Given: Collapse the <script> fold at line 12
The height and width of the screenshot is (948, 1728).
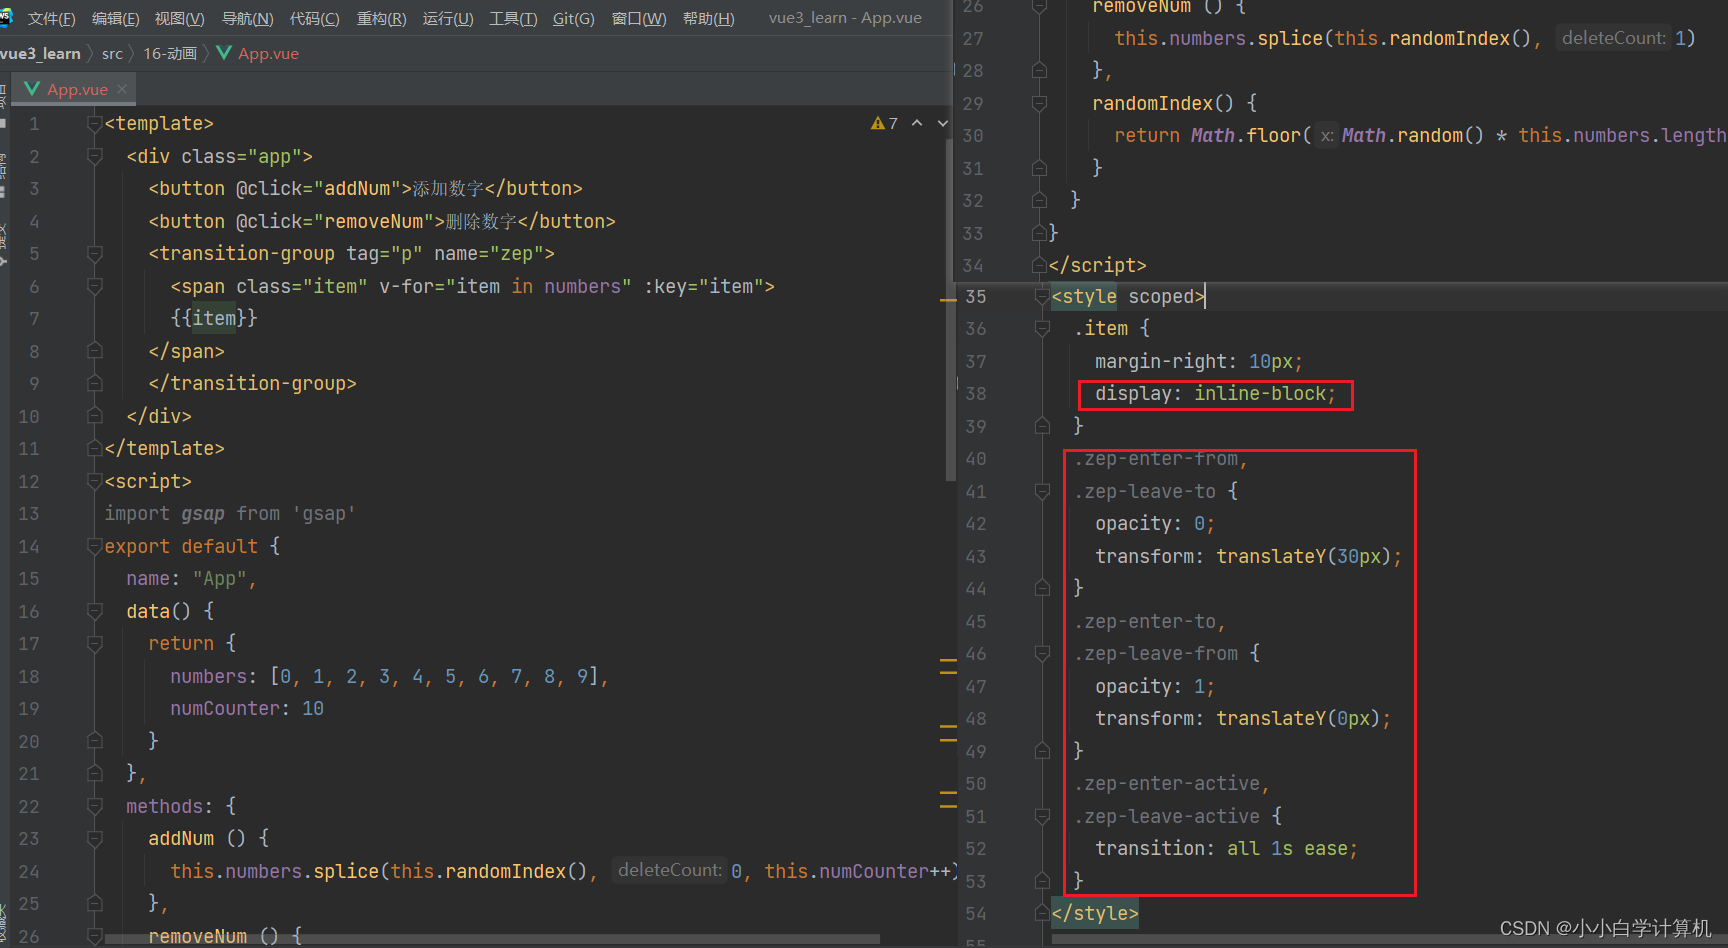Looking at the screenshot, I should point(95,481).
